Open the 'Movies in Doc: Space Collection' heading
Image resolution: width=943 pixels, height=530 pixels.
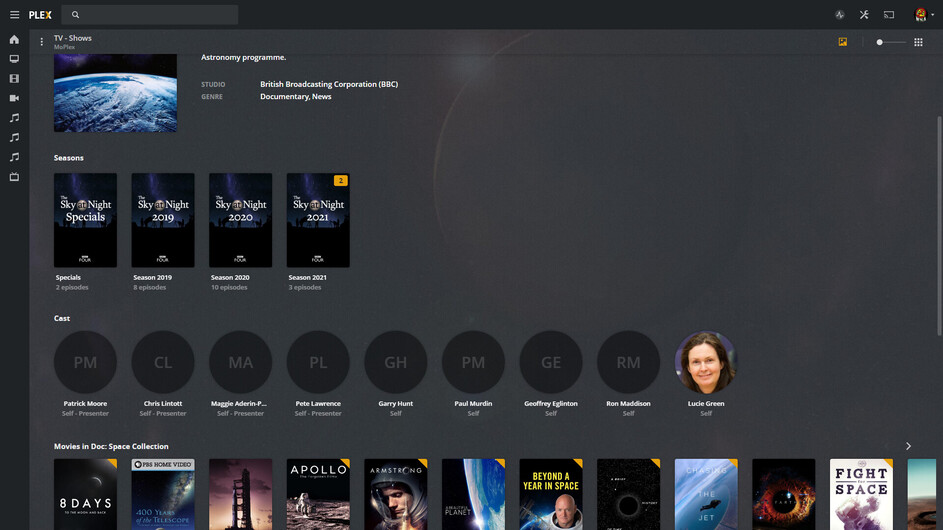pos(111,446)
